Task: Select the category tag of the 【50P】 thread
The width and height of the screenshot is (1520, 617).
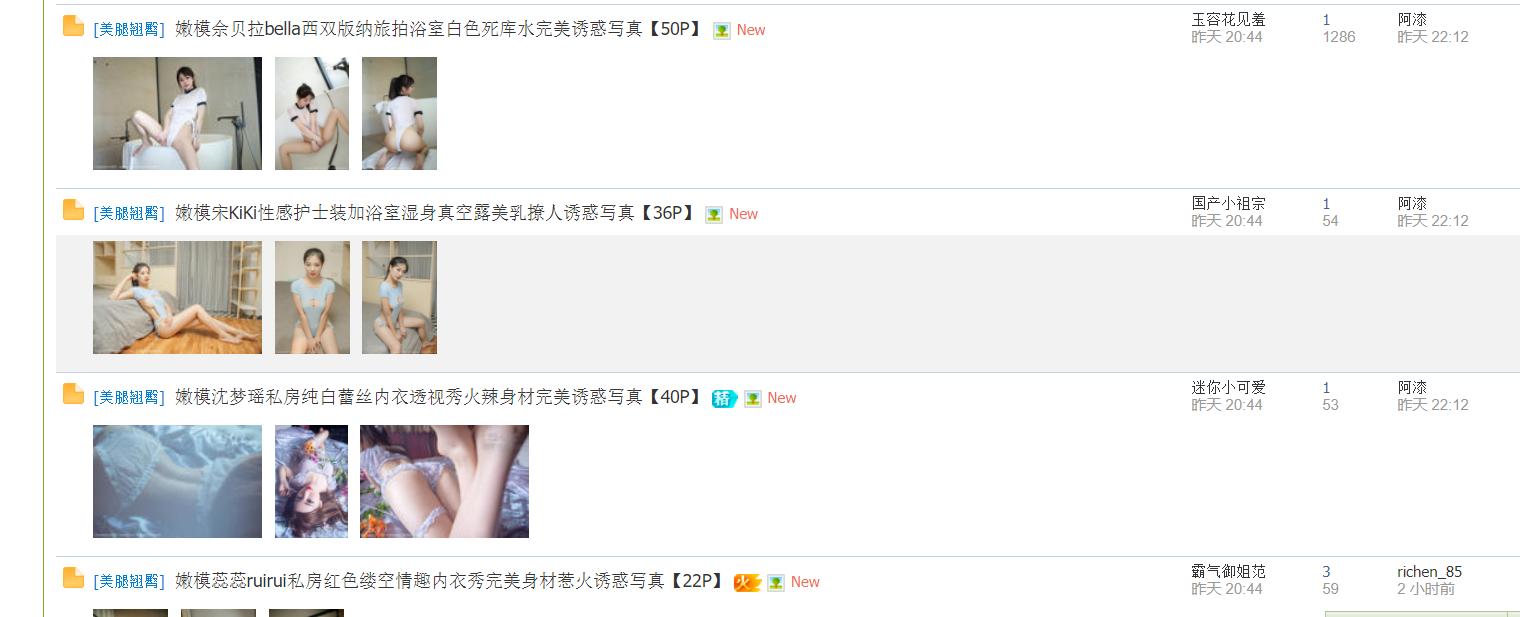Action: 129,30
